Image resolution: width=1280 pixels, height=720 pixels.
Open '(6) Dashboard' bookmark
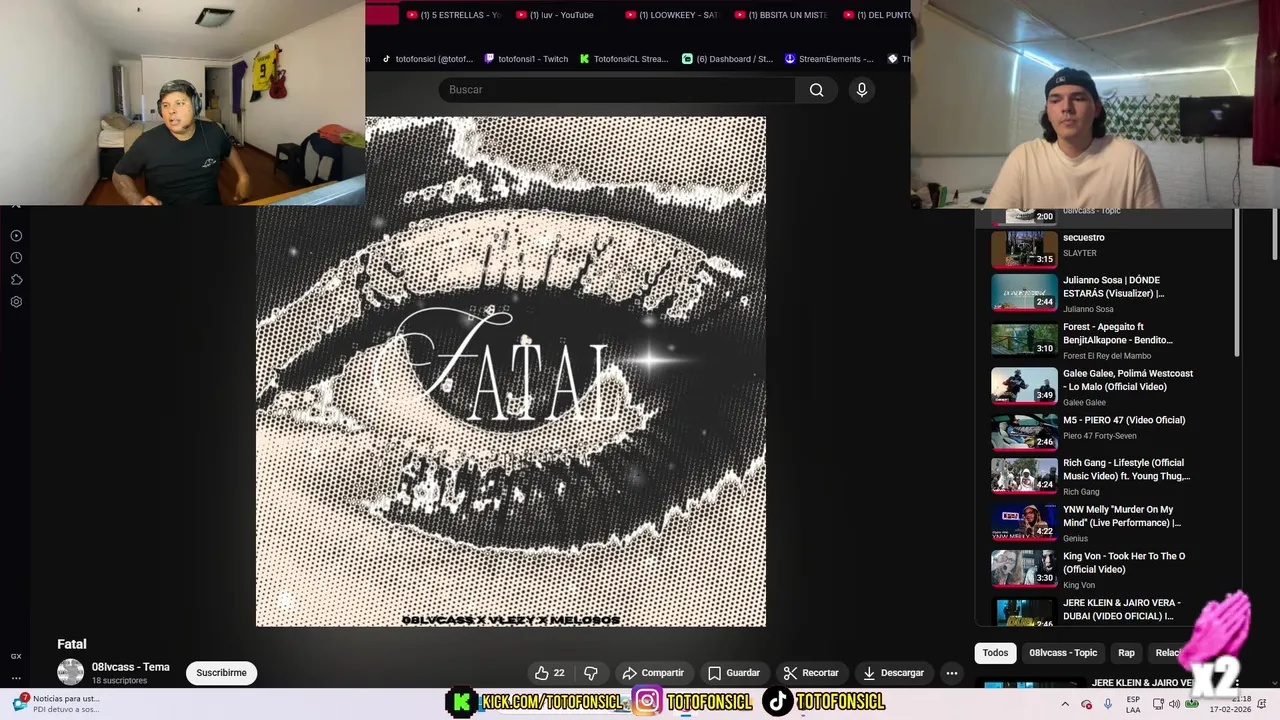tap(728, 59)
